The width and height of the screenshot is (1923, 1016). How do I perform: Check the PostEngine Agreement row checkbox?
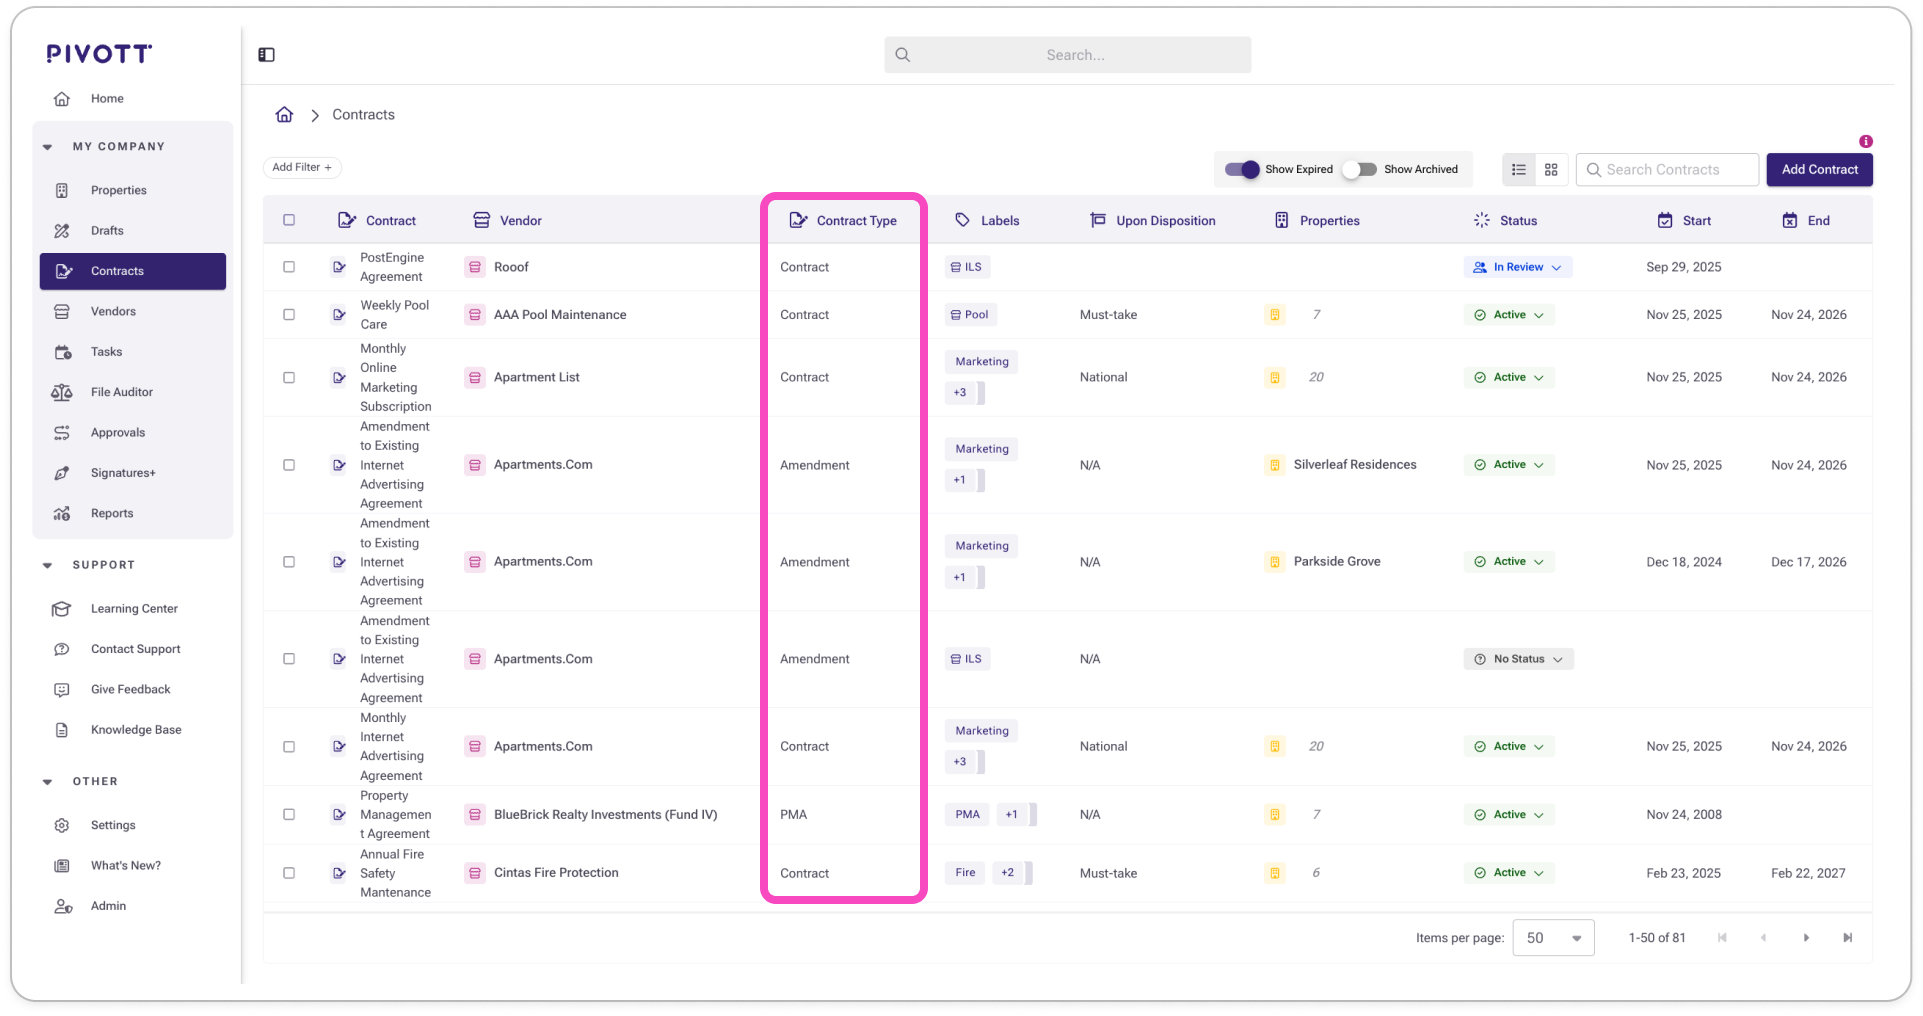(289, 267)
